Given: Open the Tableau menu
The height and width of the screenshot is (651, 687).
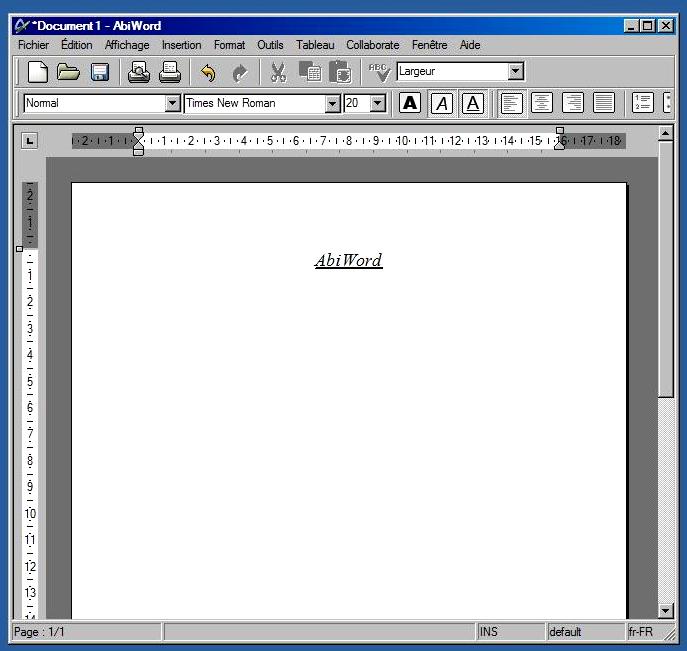Looking at the screenshot, I should click(x=315, y=45).
